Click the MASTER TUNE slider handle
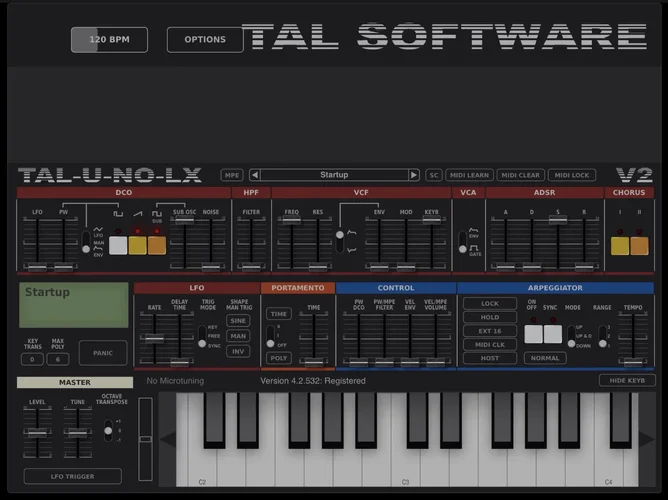Screen dimensions: 668x500 [x=78, y=433]
